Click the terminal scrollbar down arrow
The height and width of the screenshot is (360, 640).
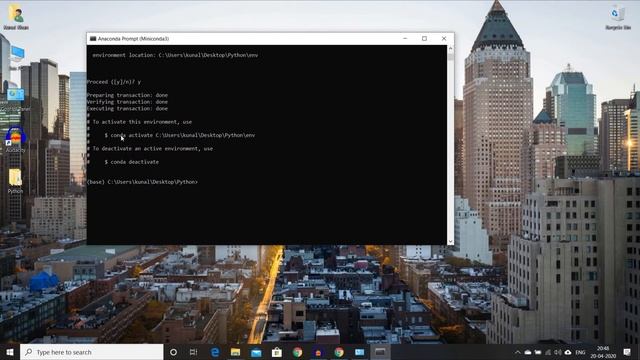point(451,241)
